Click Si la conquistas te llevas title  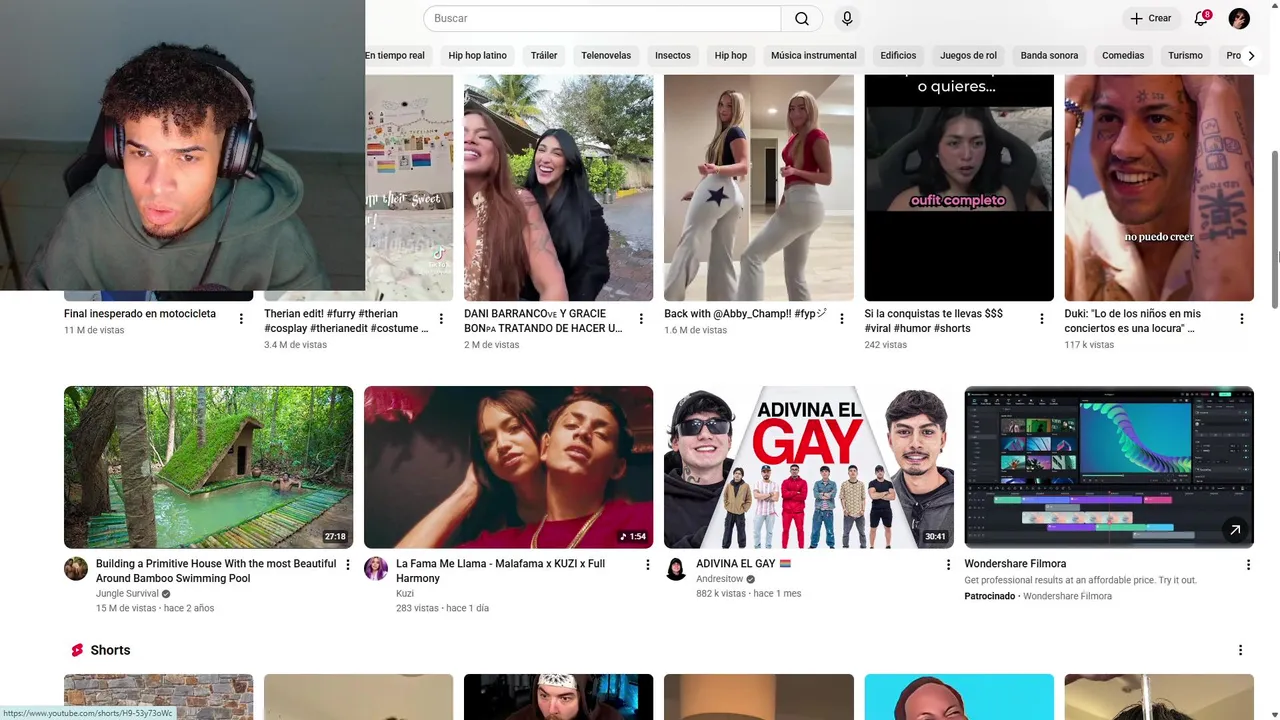click(933, 321)
